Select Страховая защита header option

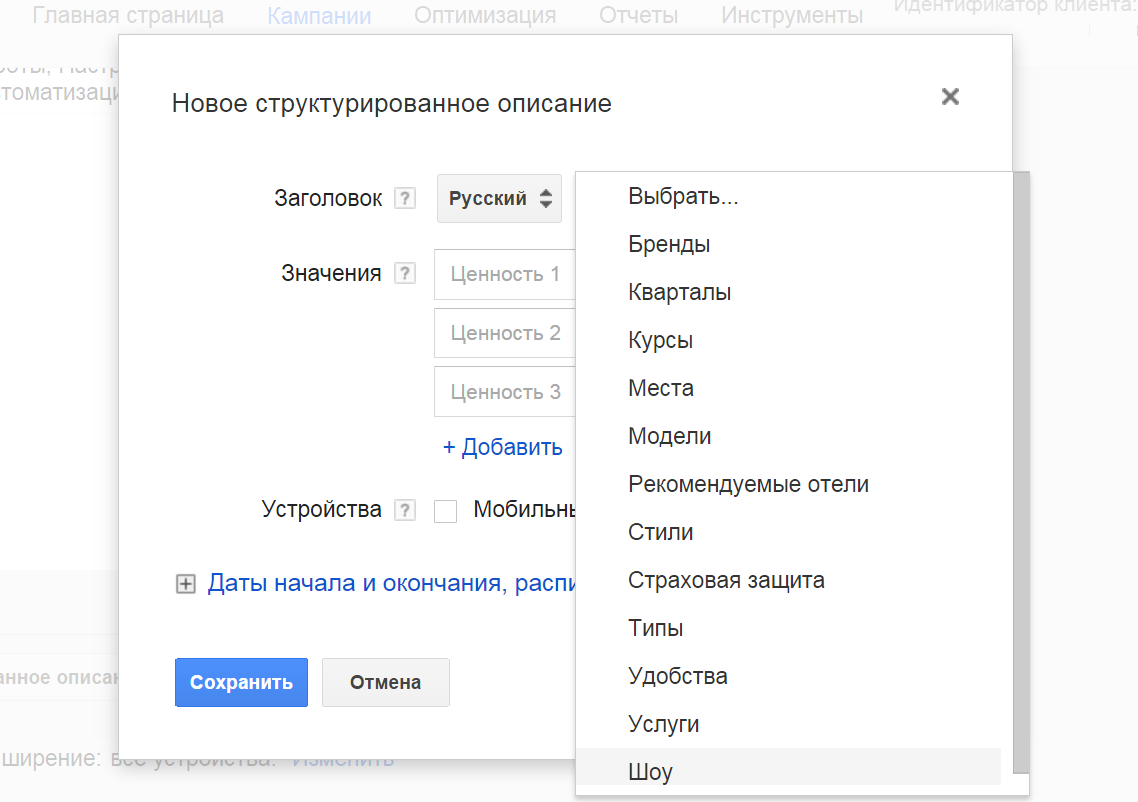[726, 580]
